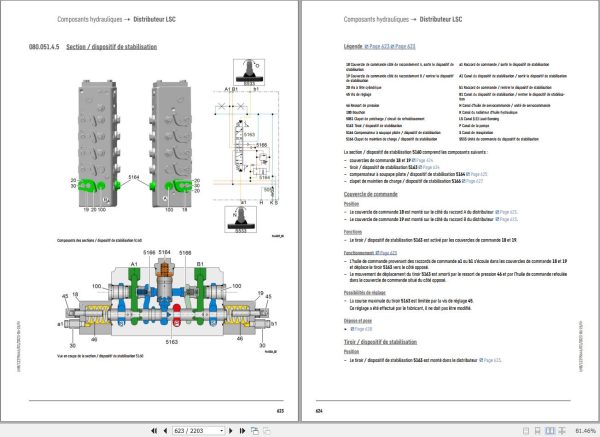Click the left valve block 3D image
The image size is (600, 437).
(99, 143)
